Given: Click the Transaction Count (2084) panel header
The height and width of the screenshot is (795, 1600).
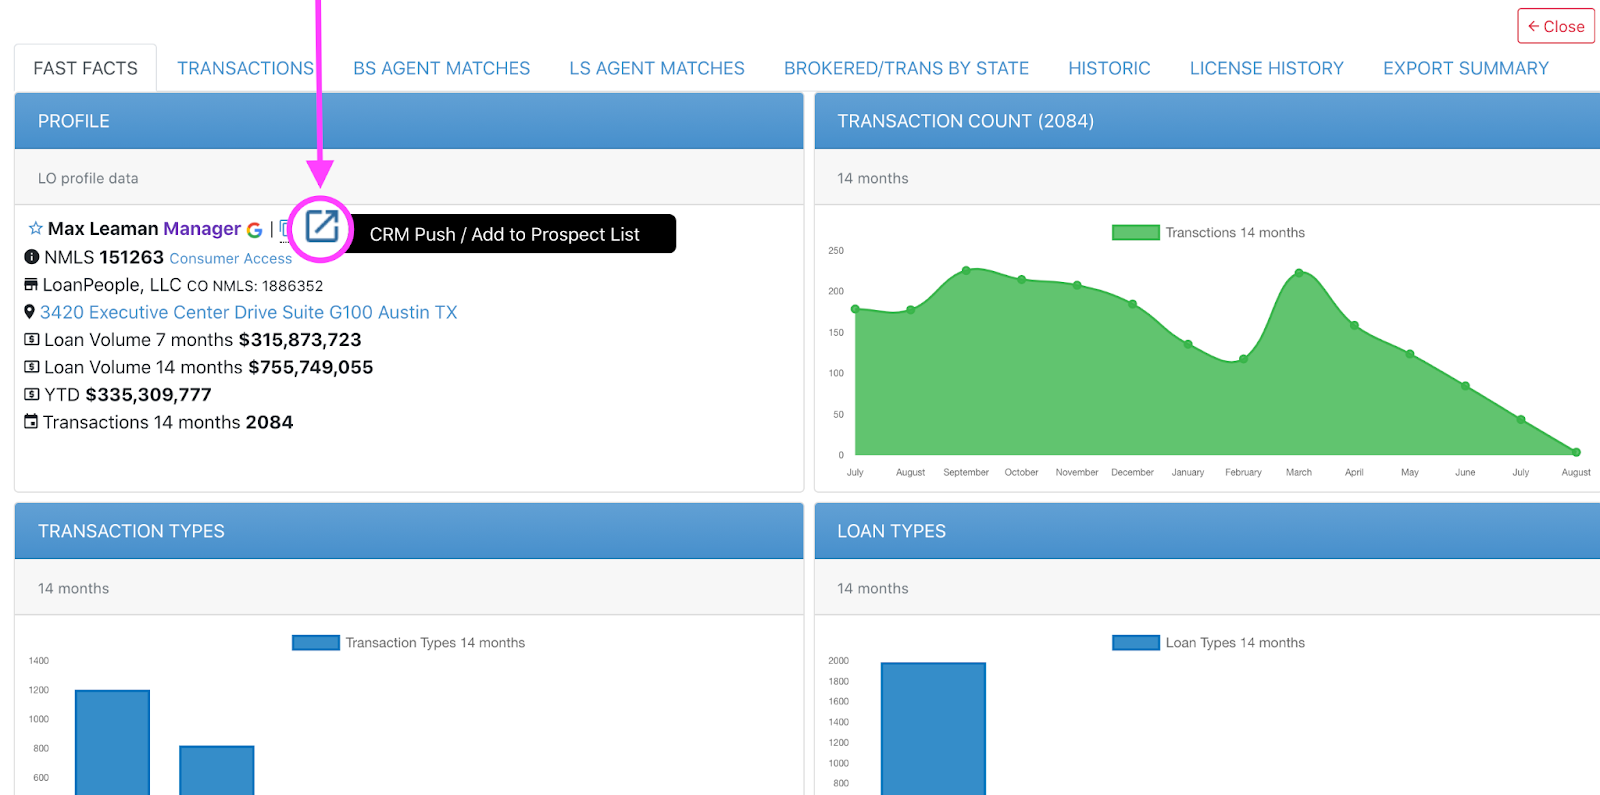Looking at the screenshot, I should pyautogui.click(x=1207, y=121).
